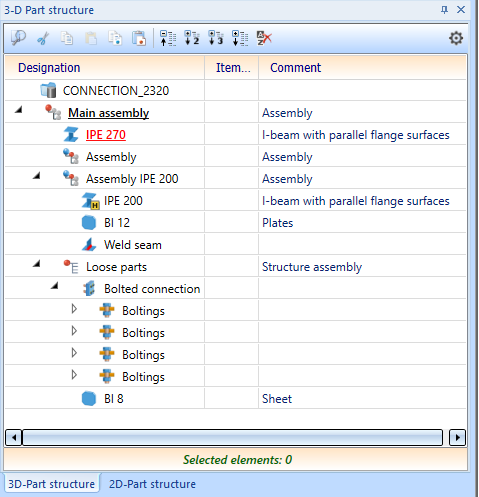Select the 3D-Part structure tab
This screenshot has height=497, width=479.
(51, 484)
